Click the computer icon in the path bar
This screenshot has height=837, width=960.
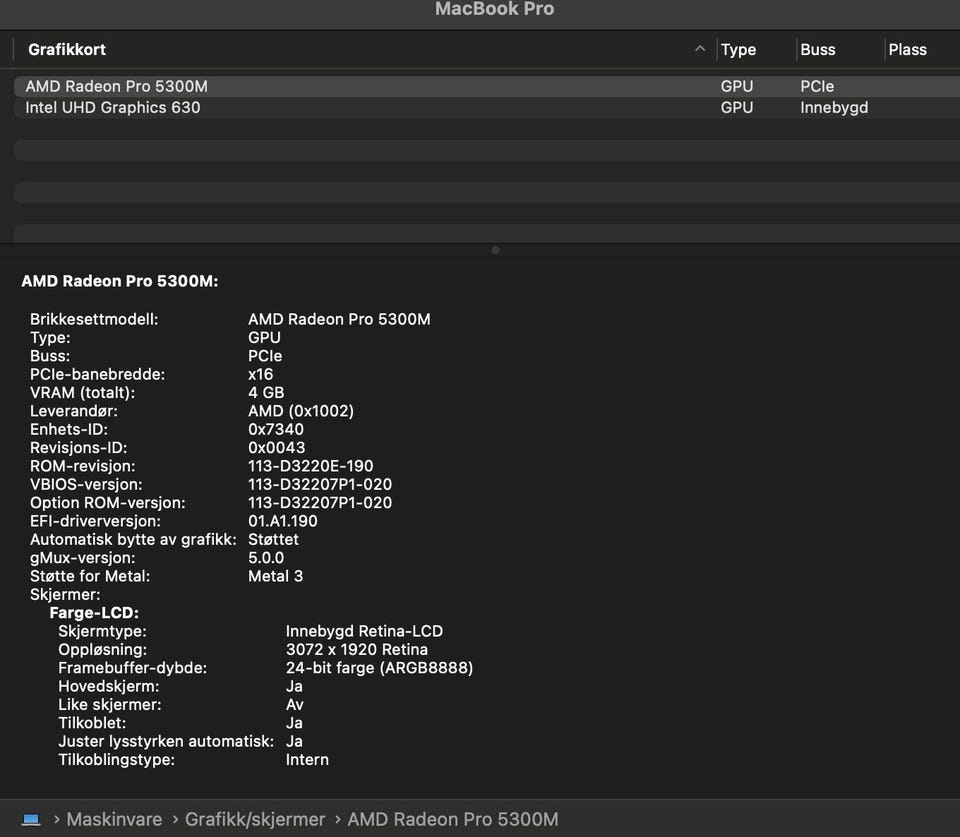pyautogui.click(x=31, y=819)
